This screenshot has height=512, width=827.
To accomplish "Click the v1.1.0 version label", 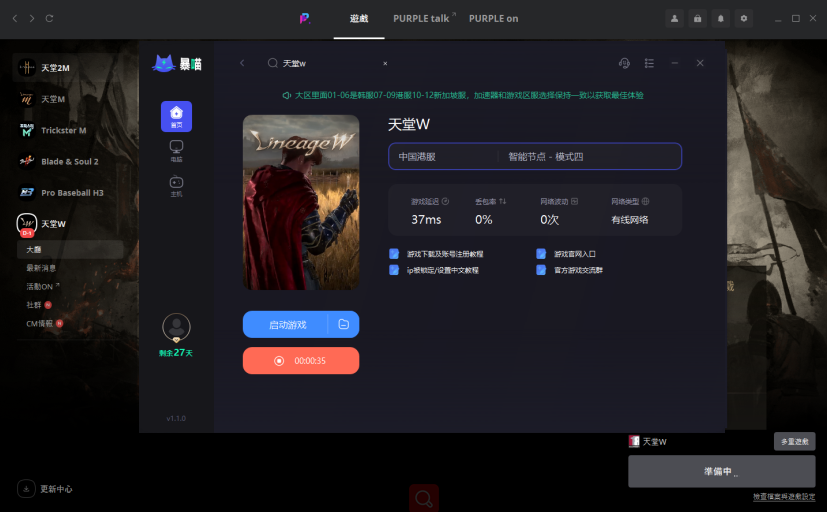I will [176, 419].
